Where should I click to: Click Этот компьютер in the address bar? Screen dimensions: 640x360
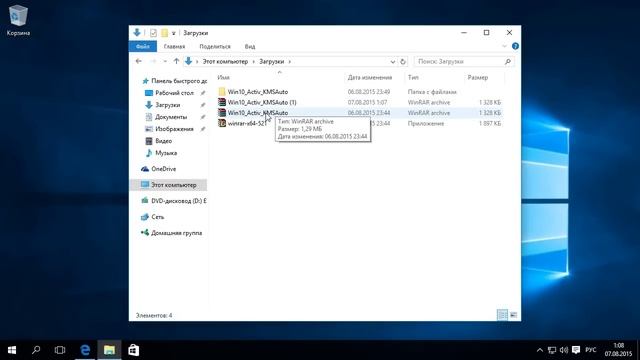225,62
